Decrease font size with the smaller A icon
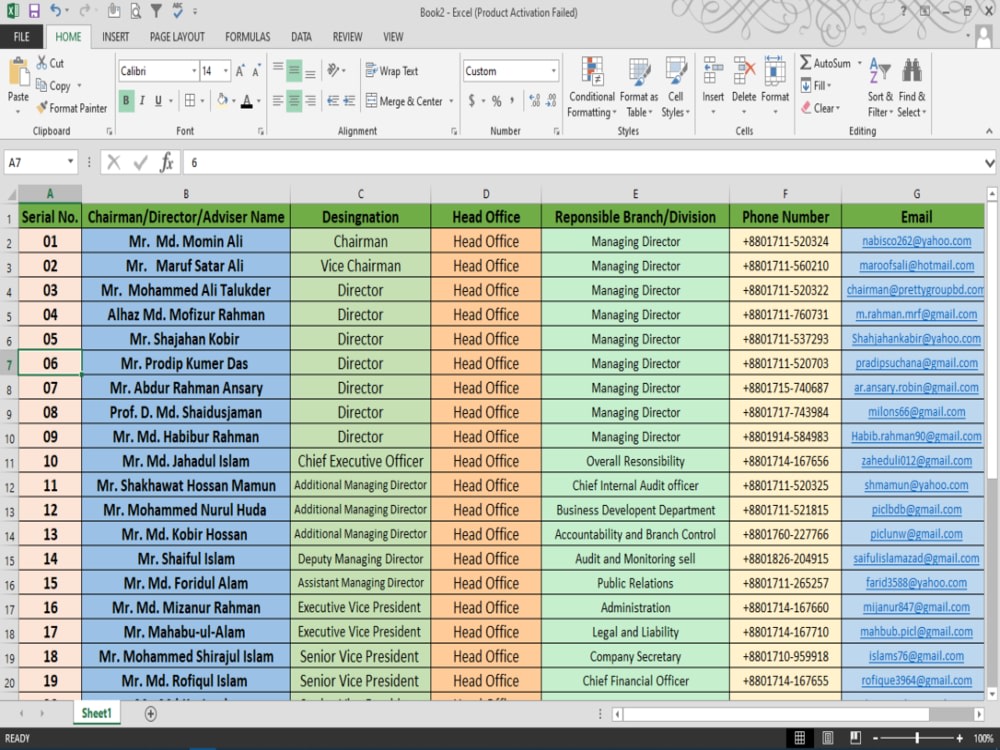The width and height of the screenshot is (1000, 750). click(256, 71)
